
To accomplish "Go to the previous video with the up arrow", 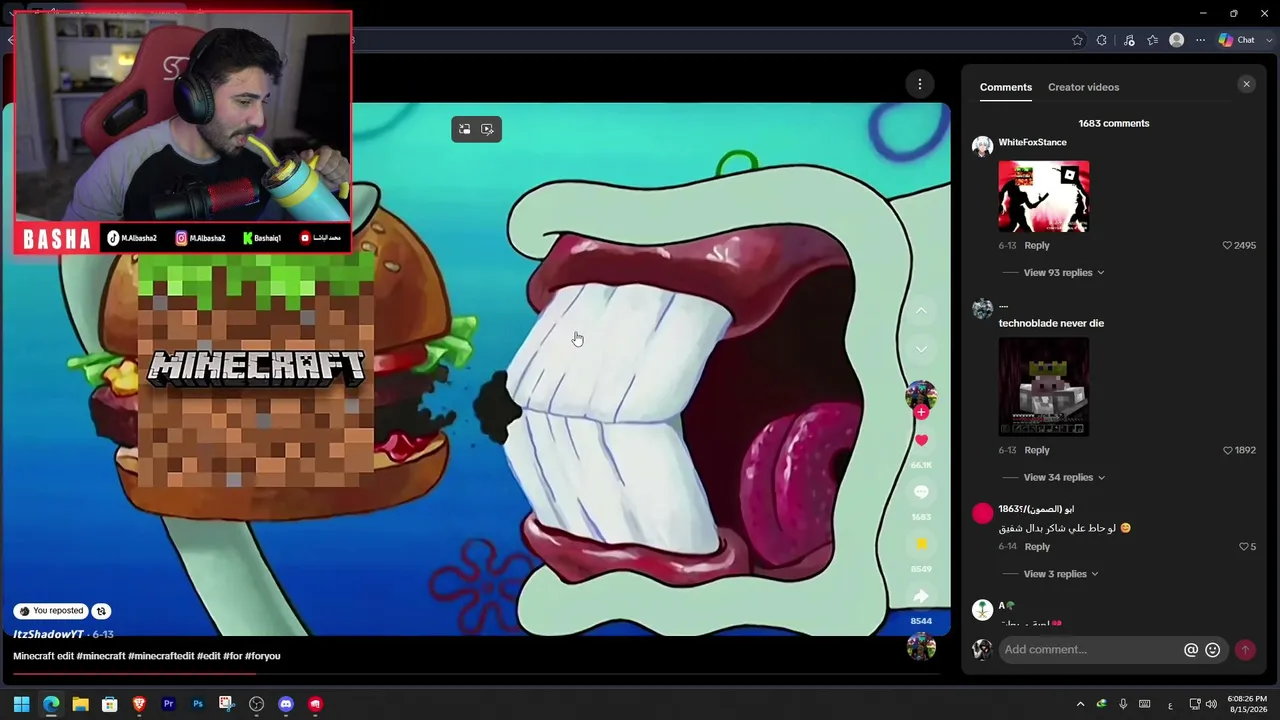I will 921,311.
